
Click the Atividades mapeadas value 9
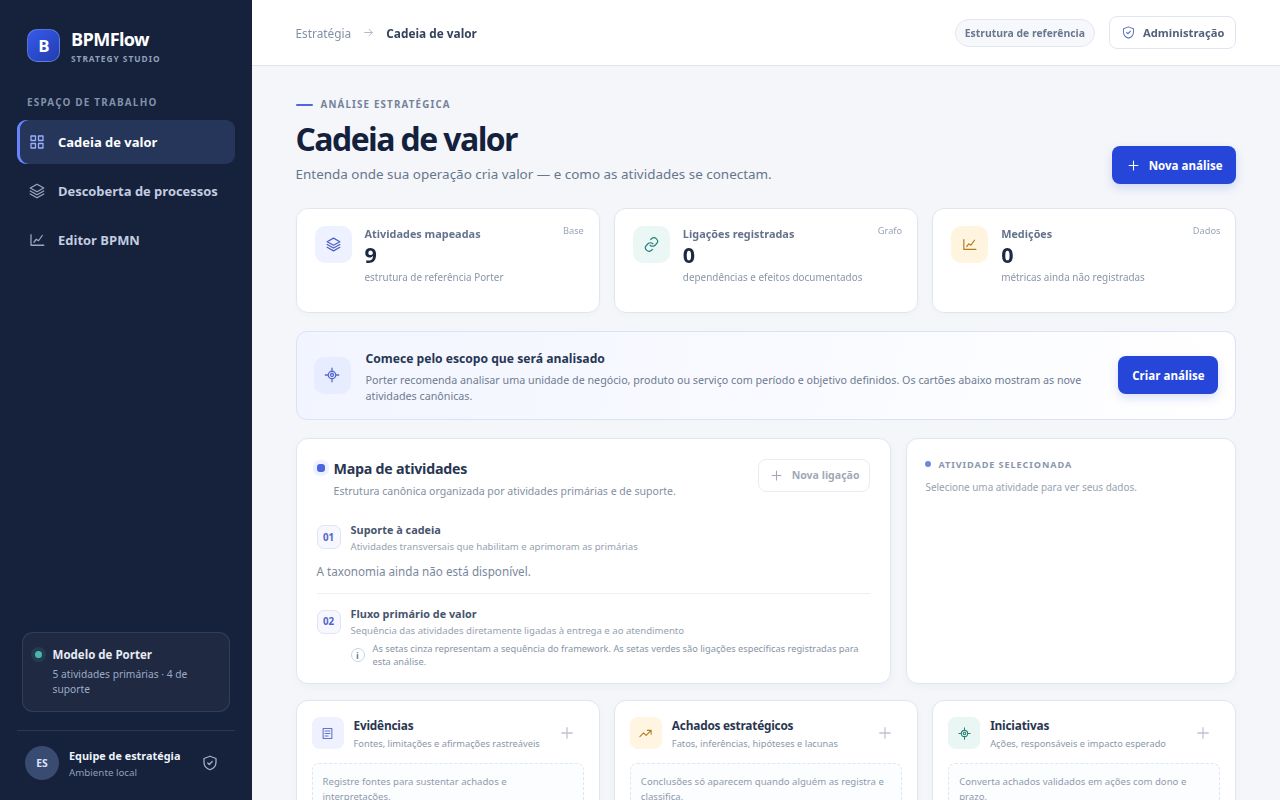click(x=371, y=255)
